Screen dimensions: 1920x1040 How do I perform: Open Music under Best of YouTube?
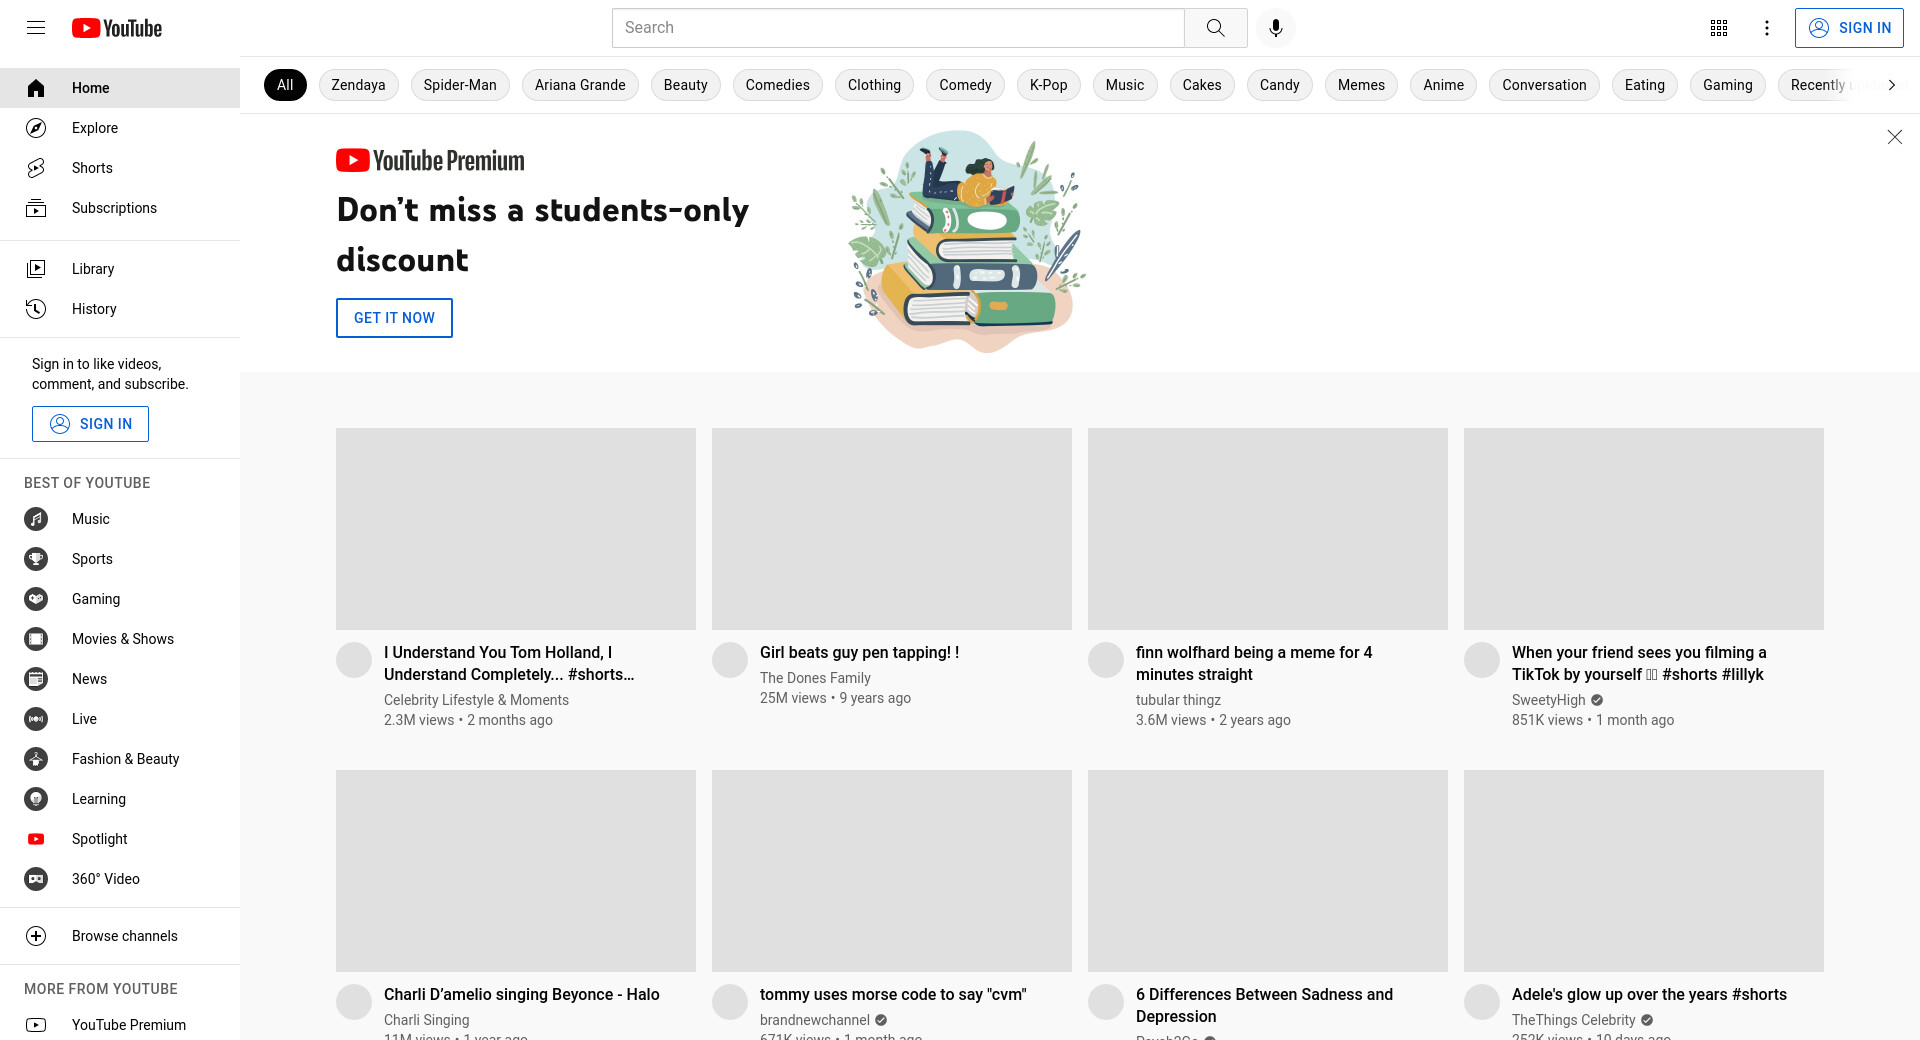[120, 519]
